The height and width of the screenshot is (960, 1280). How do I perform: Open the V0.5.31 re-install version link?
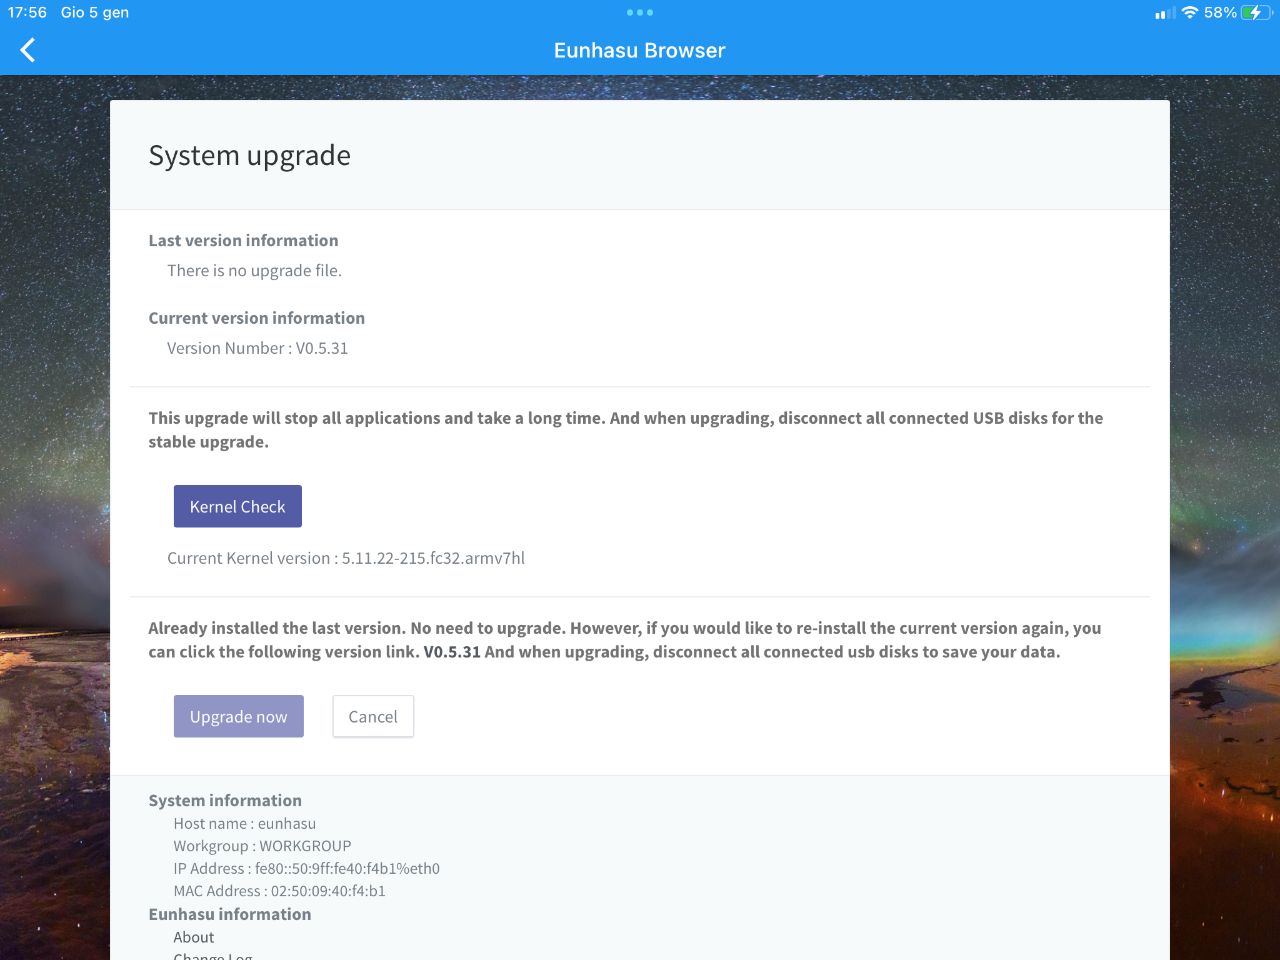[x=452, y=652]
